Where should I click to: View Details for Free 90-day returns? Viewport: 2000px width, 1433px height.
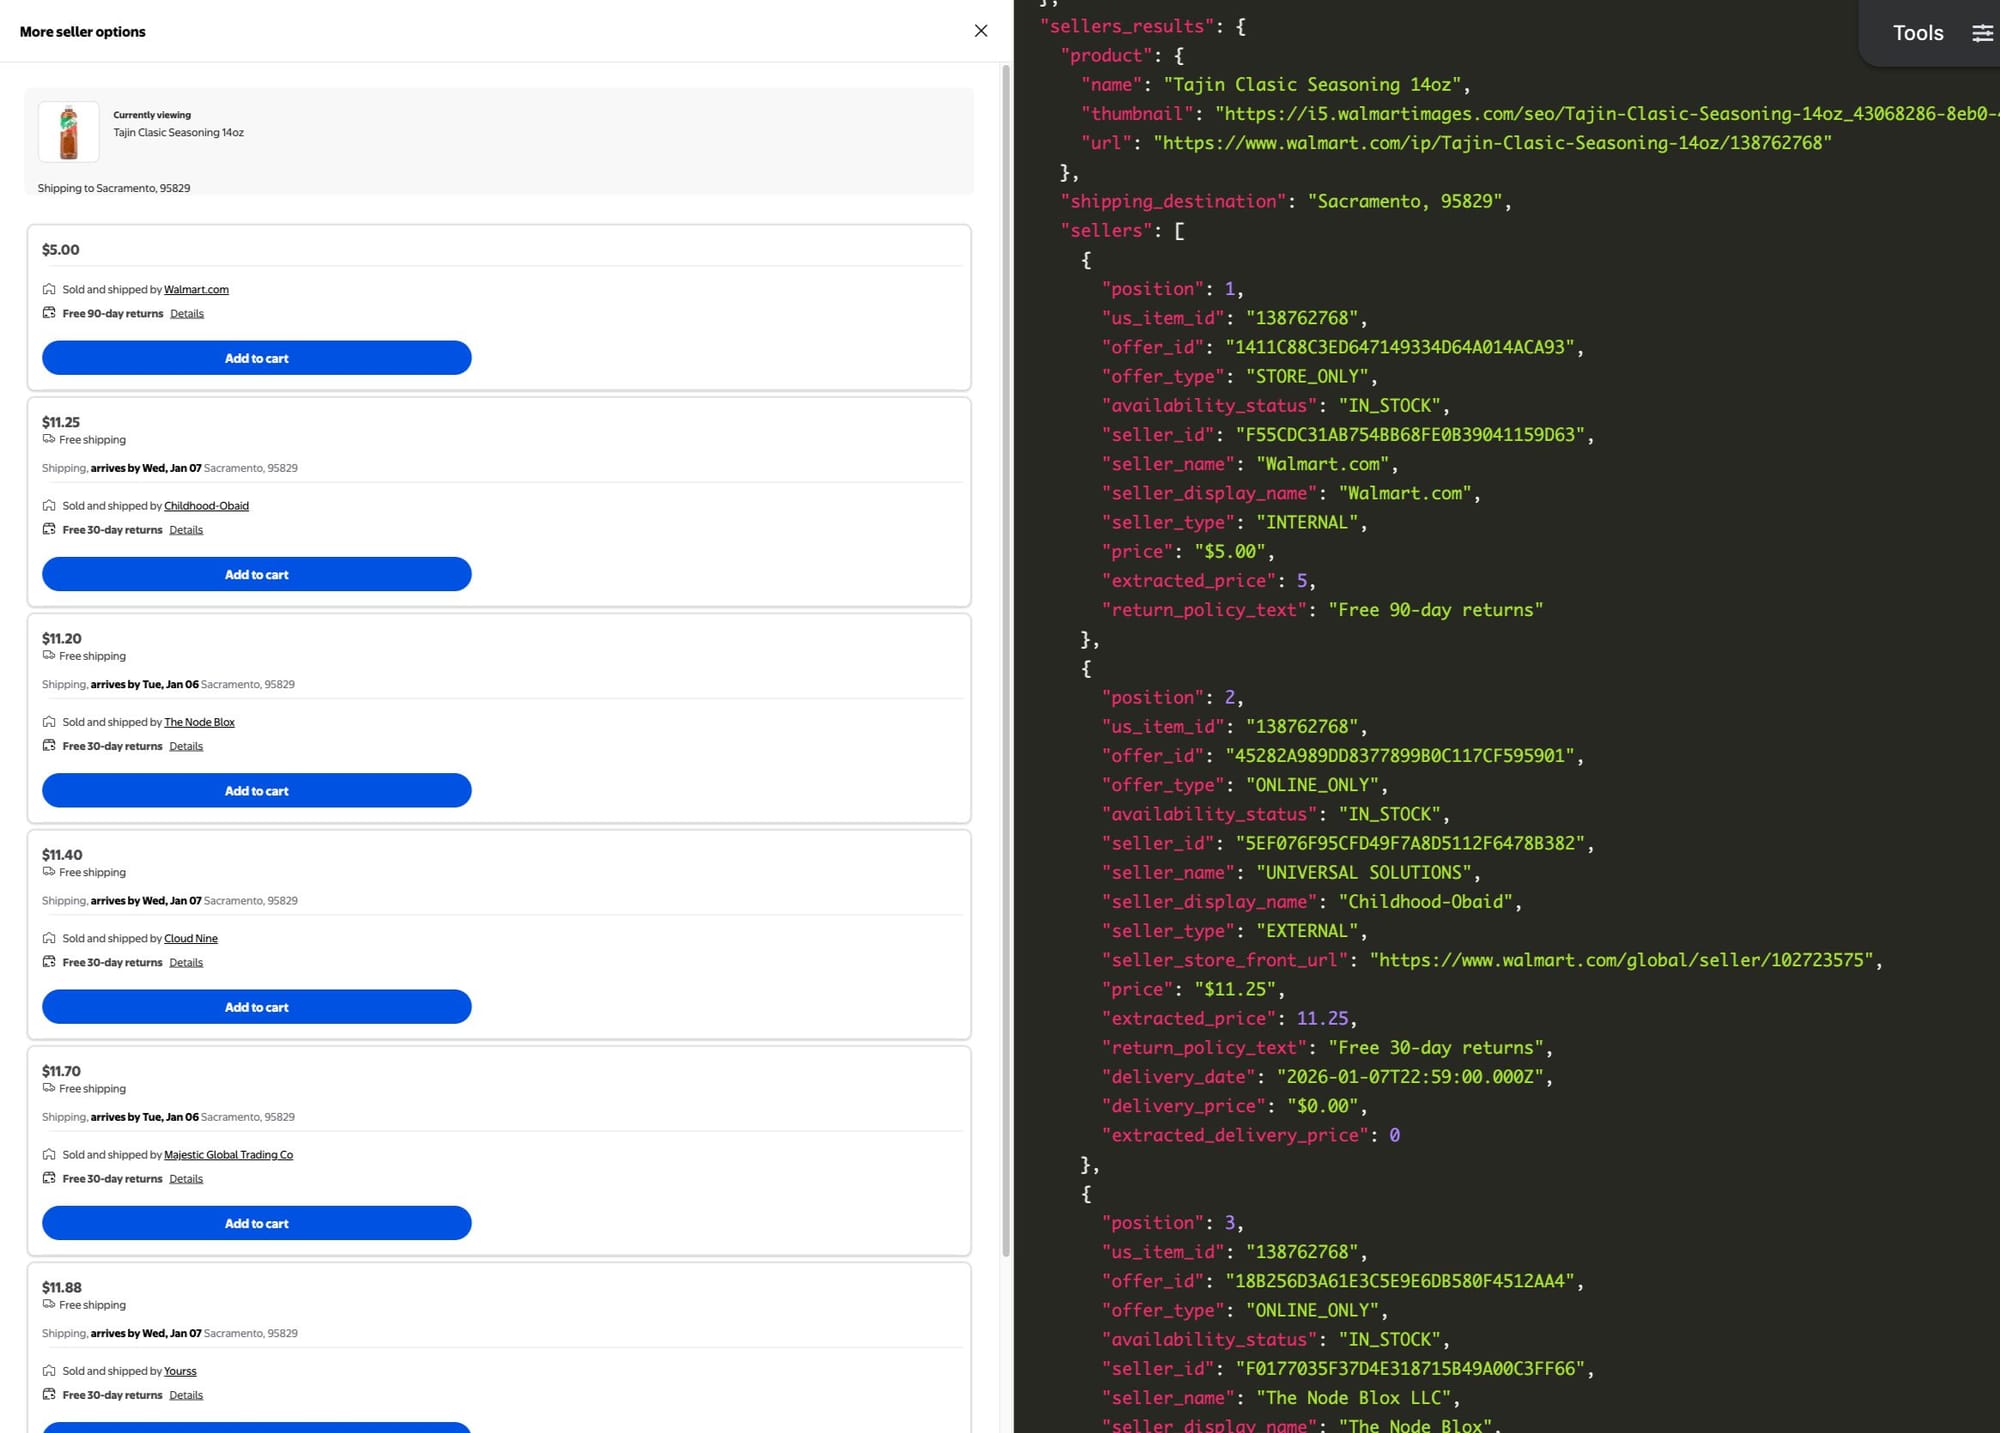click(186, 314)
